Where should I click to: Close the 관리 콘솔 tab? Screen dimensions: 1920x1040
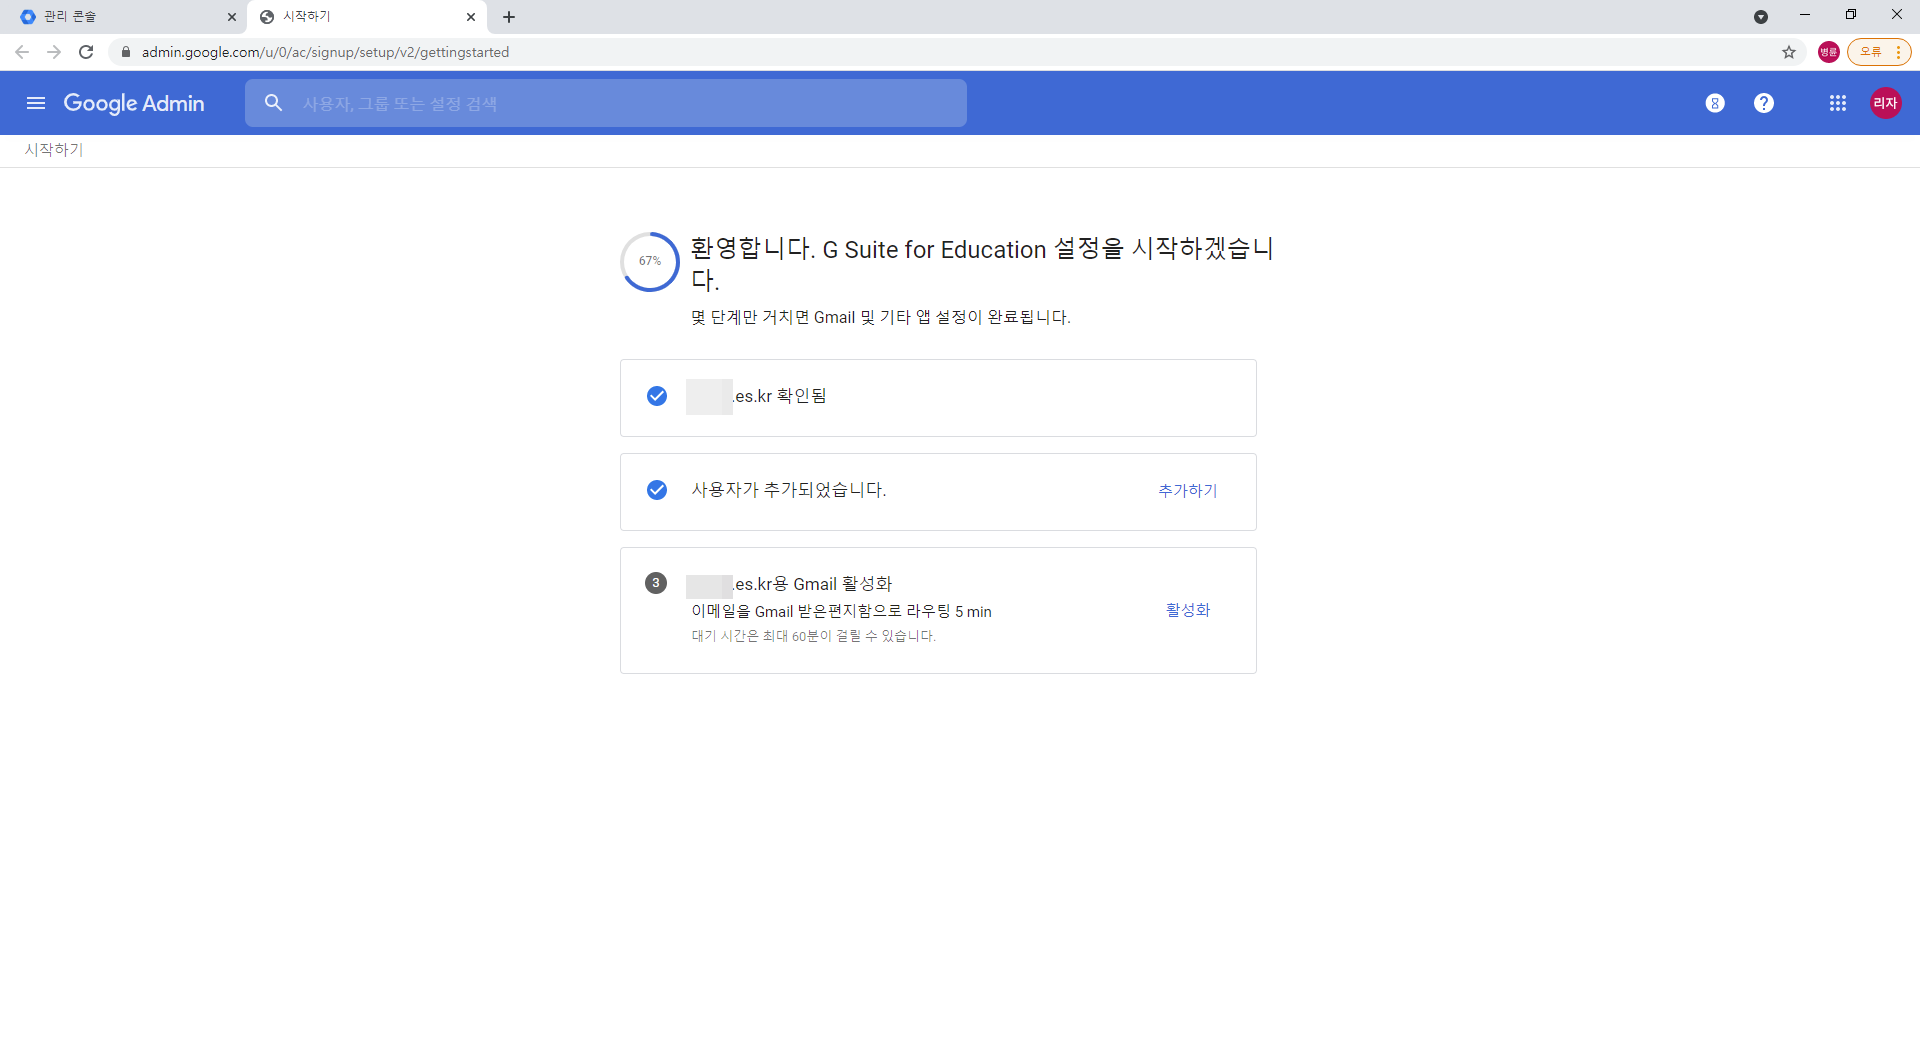(232, 17)
